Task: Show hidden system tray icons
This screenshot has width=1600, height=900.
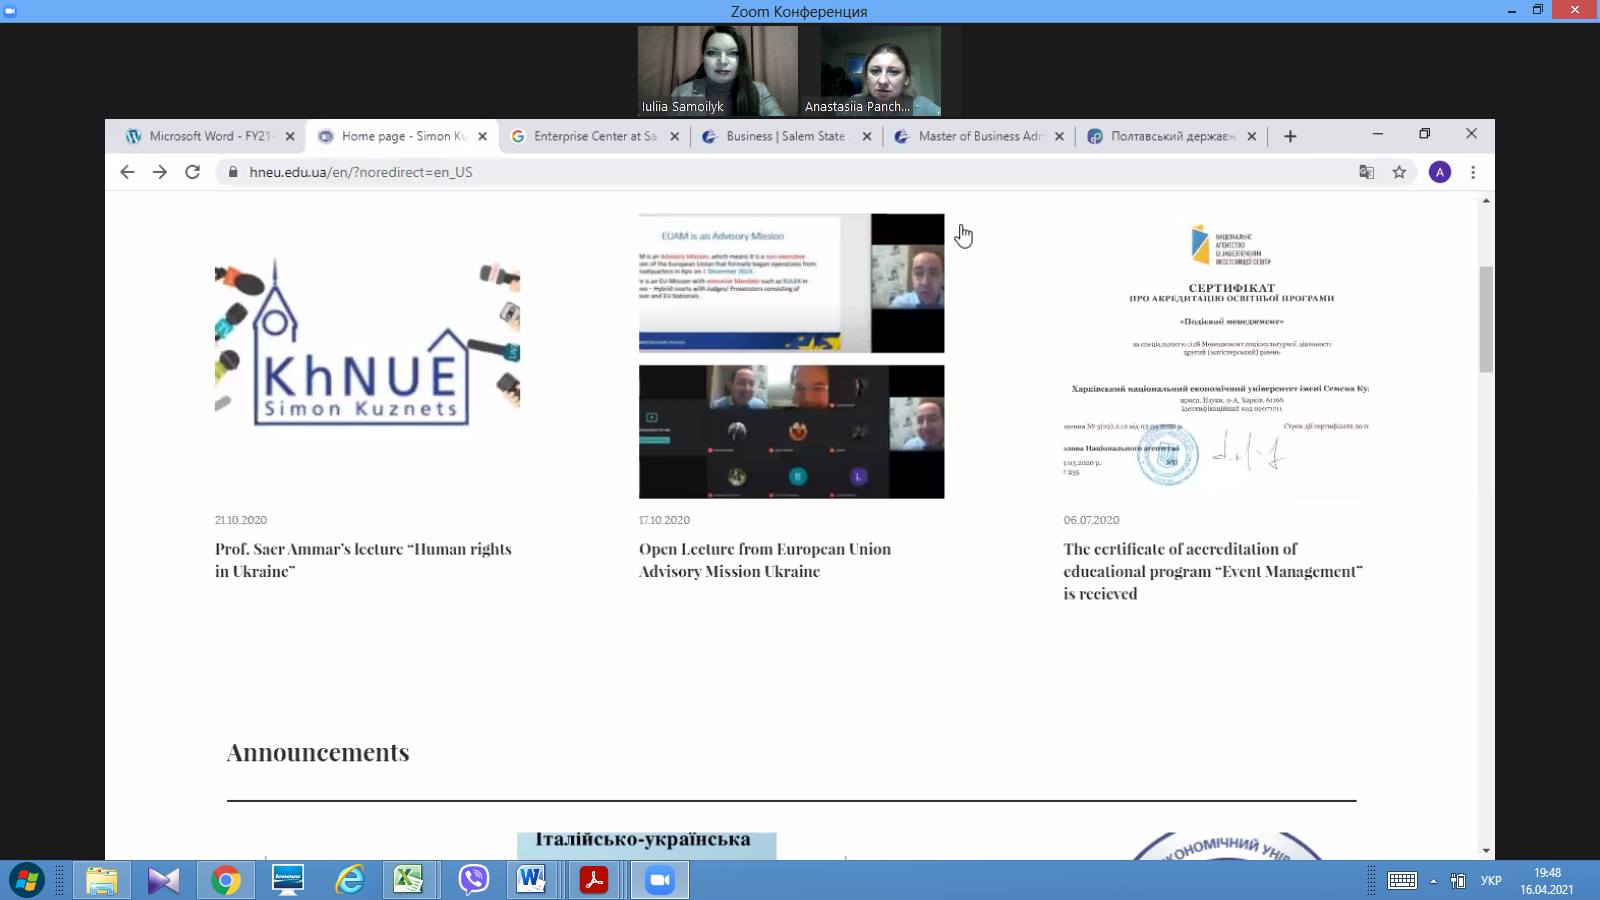Action: click(x=1433, y=881)
